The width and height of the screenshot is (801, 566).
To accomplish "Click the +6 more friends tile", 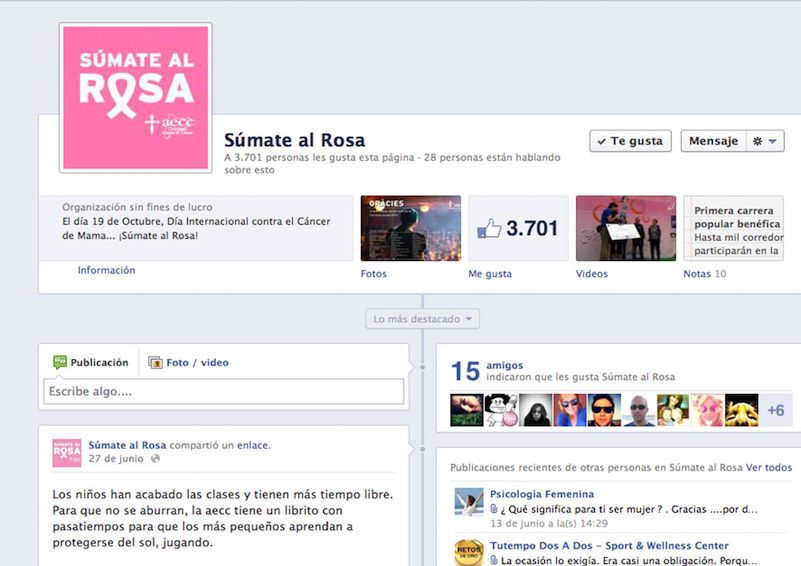I will [776, 410].
